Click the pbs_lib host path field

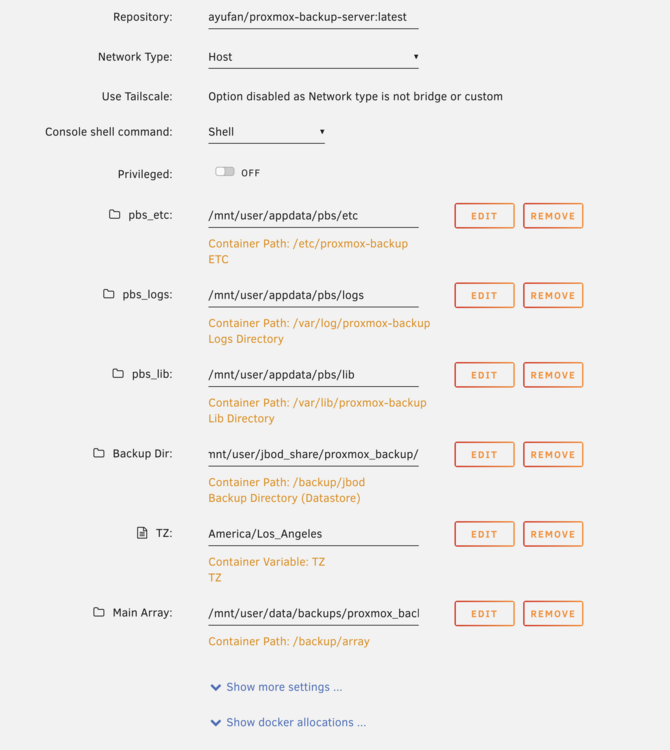coord(313,375)
